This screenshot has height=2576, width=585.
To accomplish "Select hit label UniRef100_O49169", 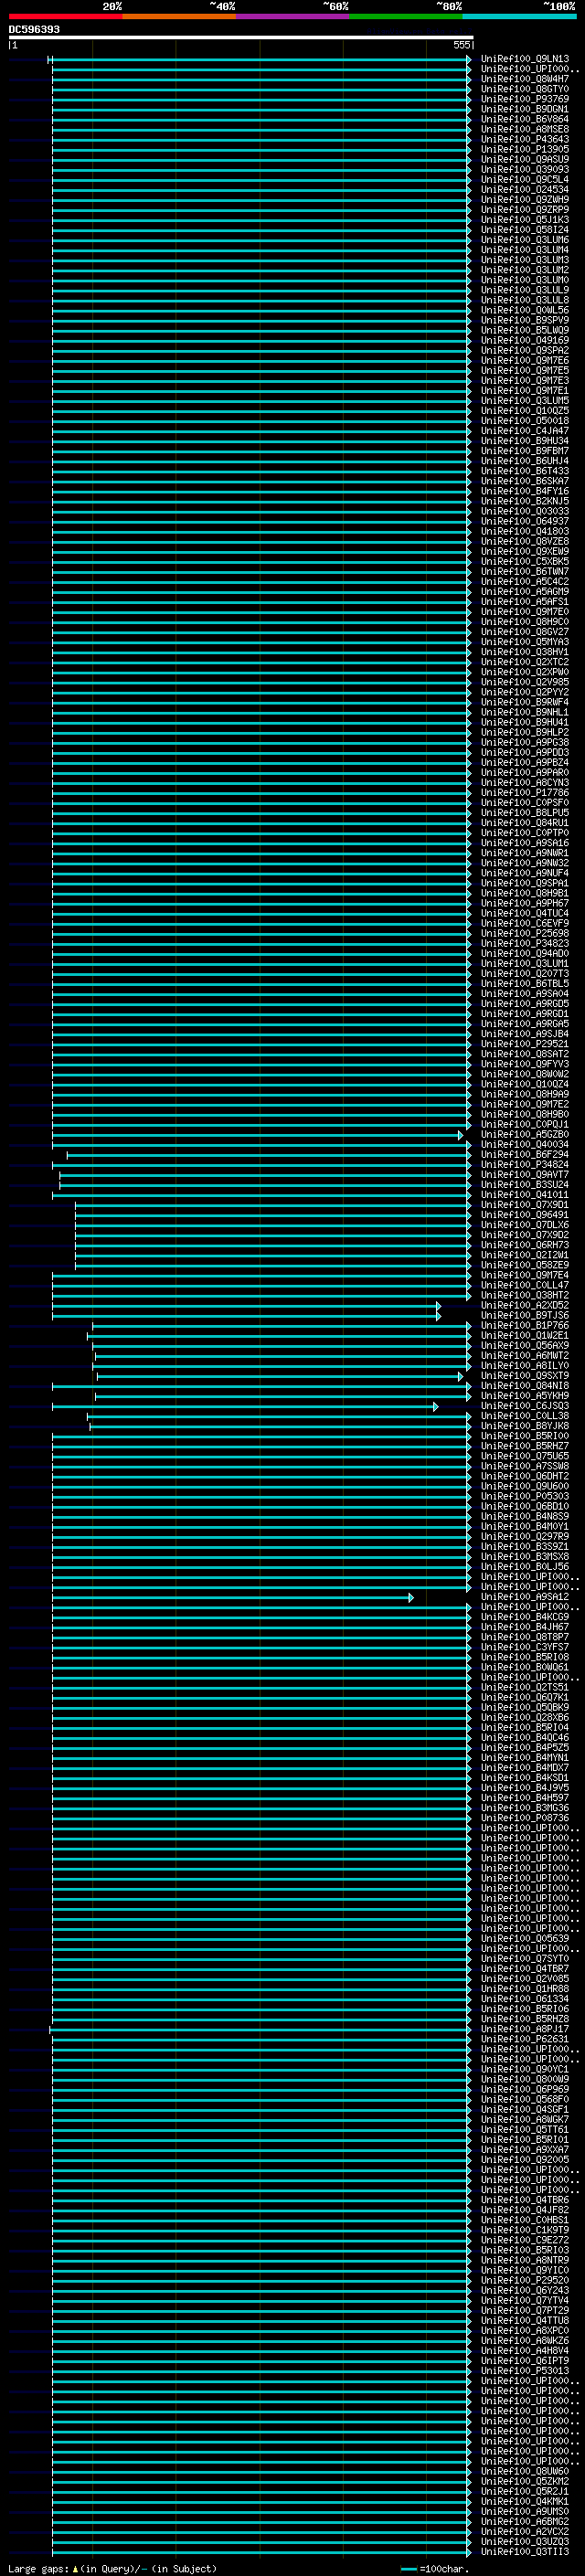I will coord(524,340).
